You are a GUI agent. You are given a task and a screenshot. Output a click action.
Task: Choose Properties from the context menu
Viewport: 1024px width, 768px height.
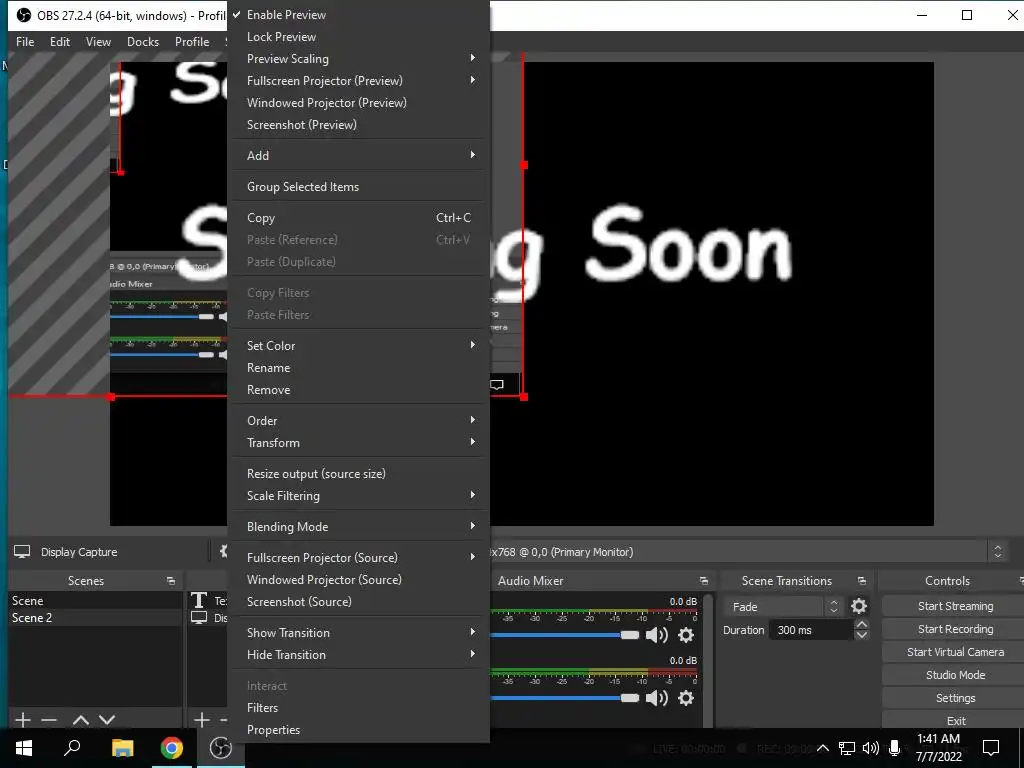359,730
